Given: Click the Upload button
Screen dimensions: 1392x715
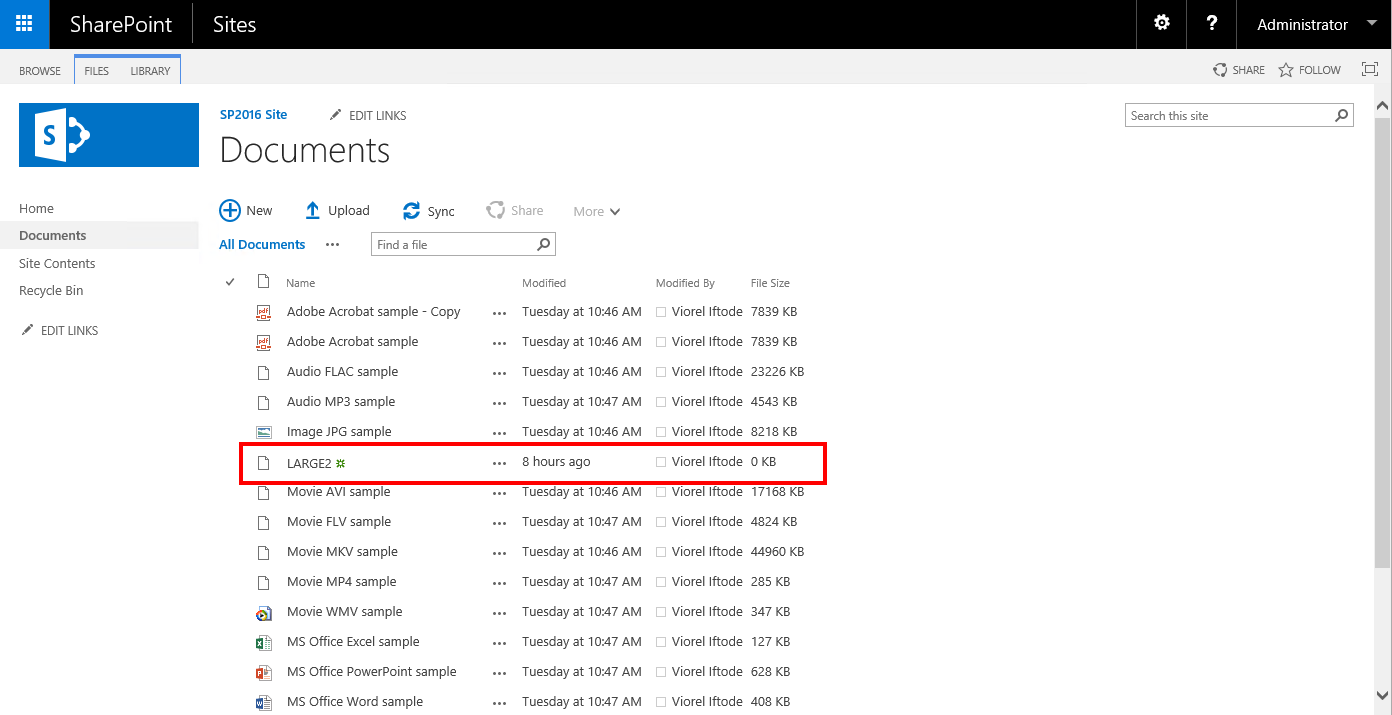Looking at the screenshot, I should click(x=337, y=210).
